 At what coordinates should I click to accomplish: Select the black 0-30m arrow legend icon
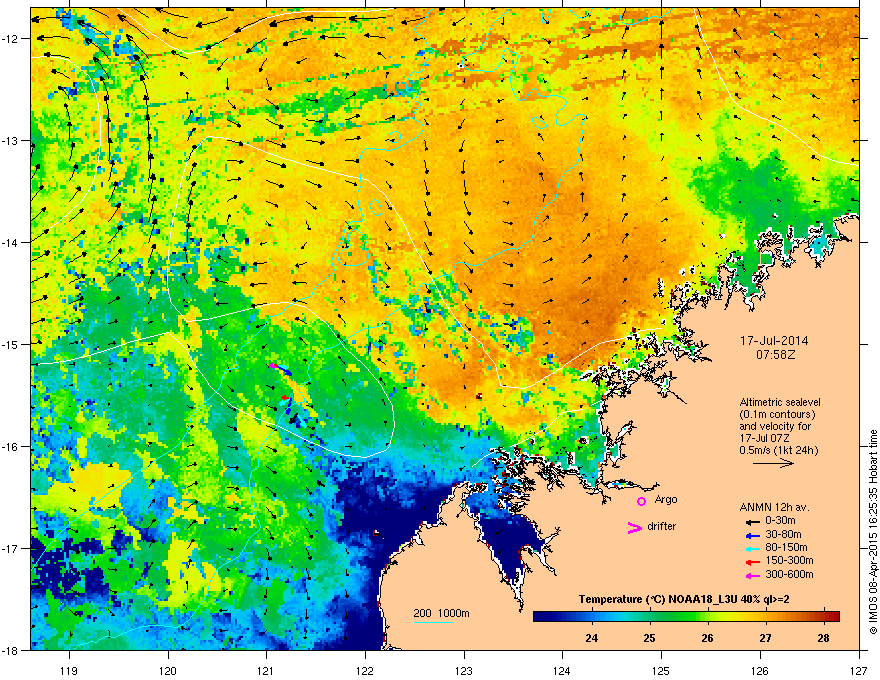(x=753, y=521)
